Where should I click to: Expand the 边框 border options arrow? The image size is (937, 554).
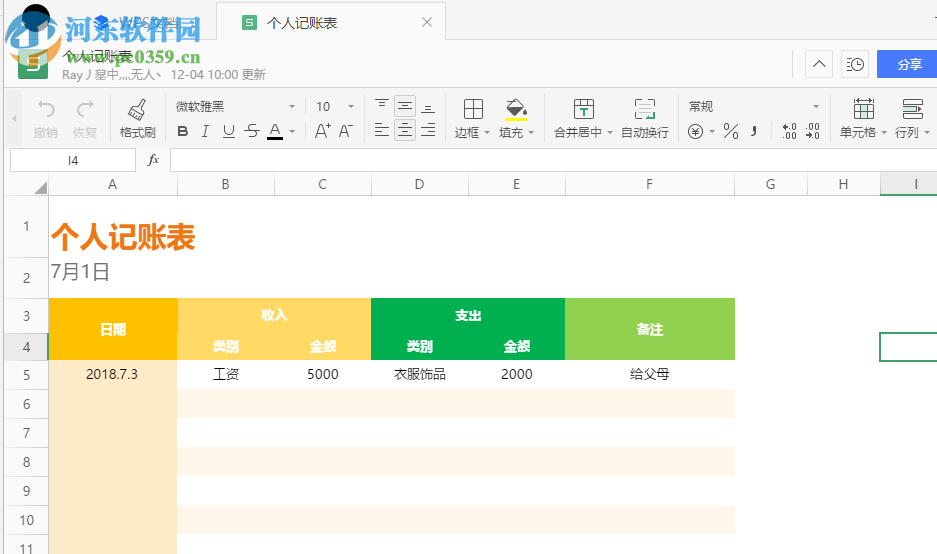[487, 133]
